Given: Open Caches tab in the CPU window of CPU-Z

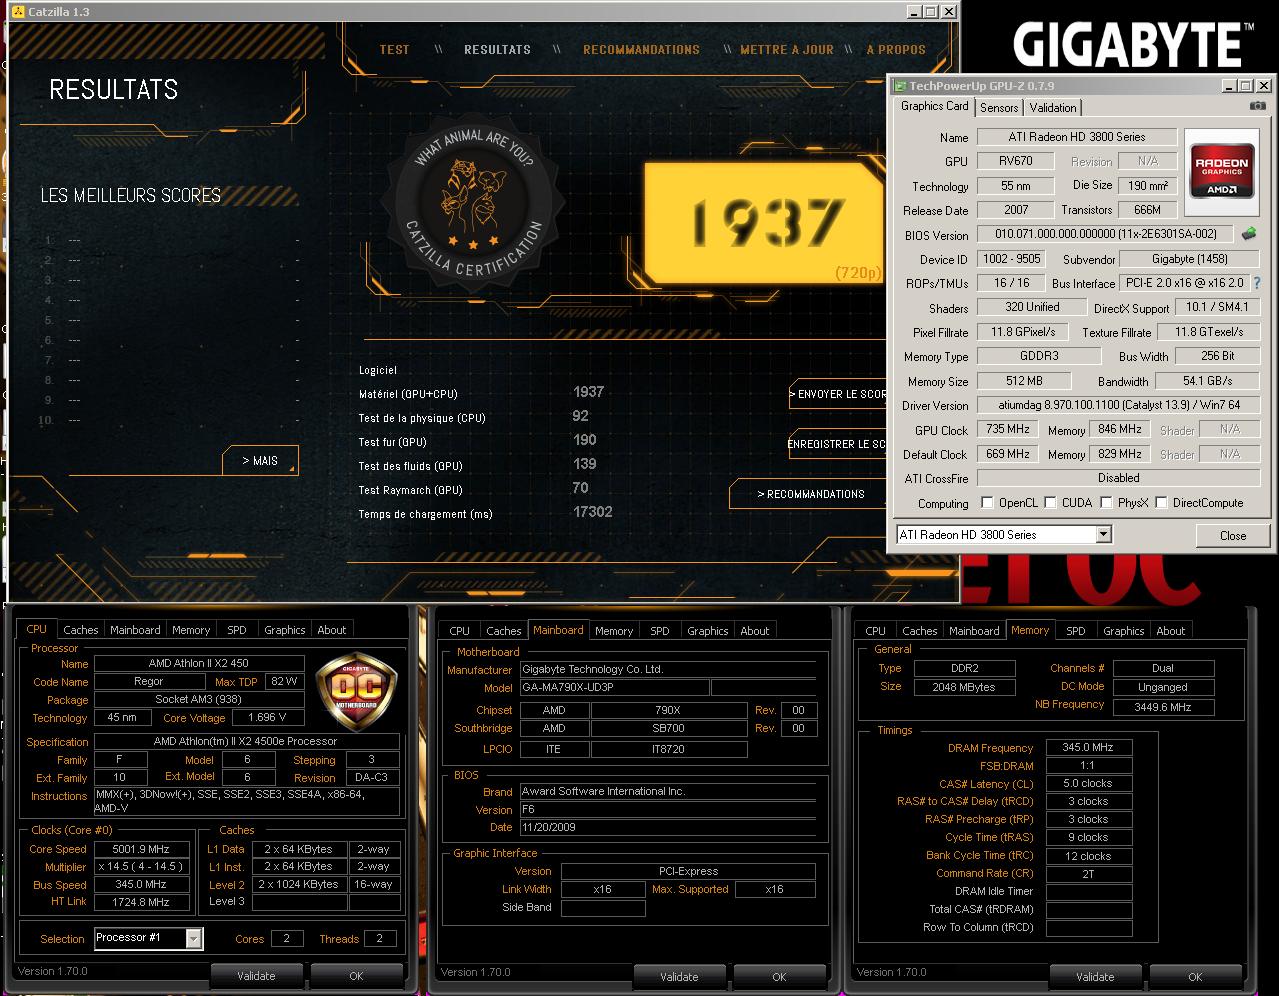Looking at the screenshot, I should coord(81,630).
